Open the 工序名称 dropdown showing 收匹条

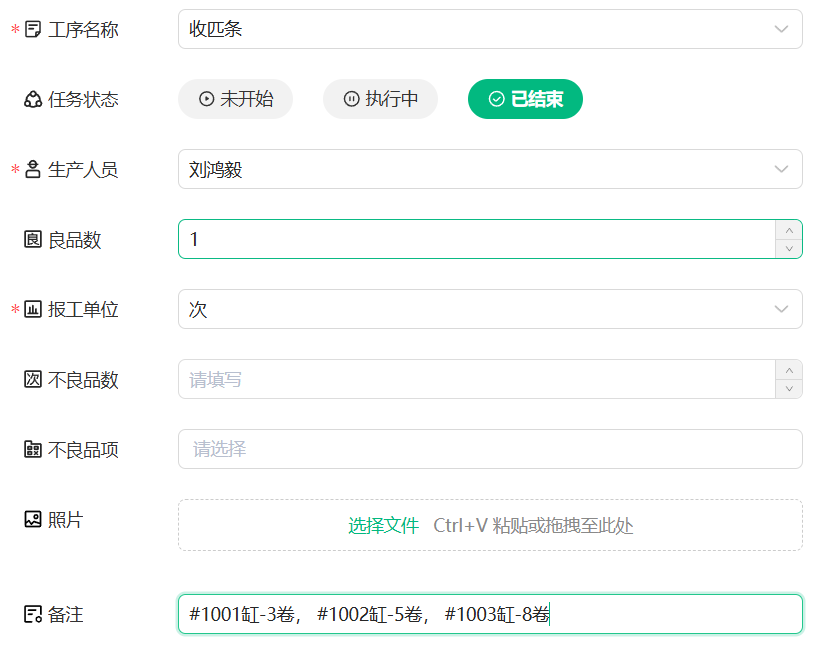490,29
